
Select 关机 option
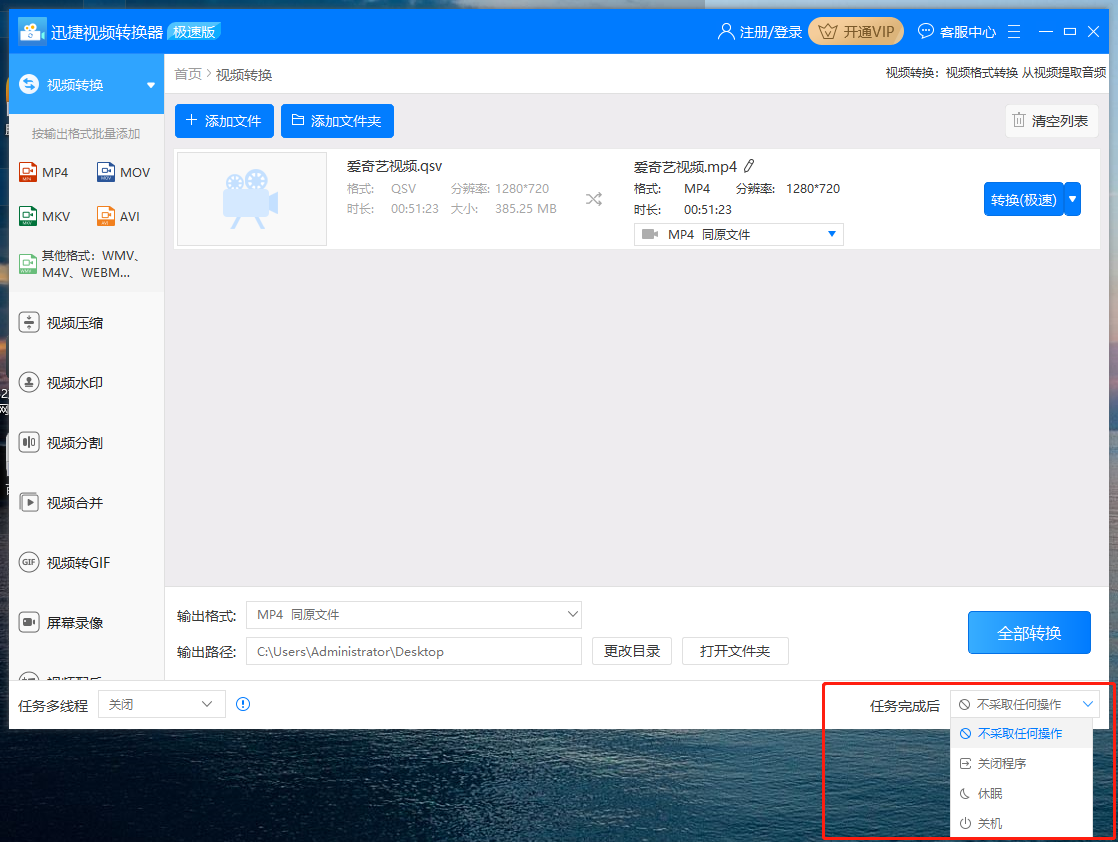1021,823
